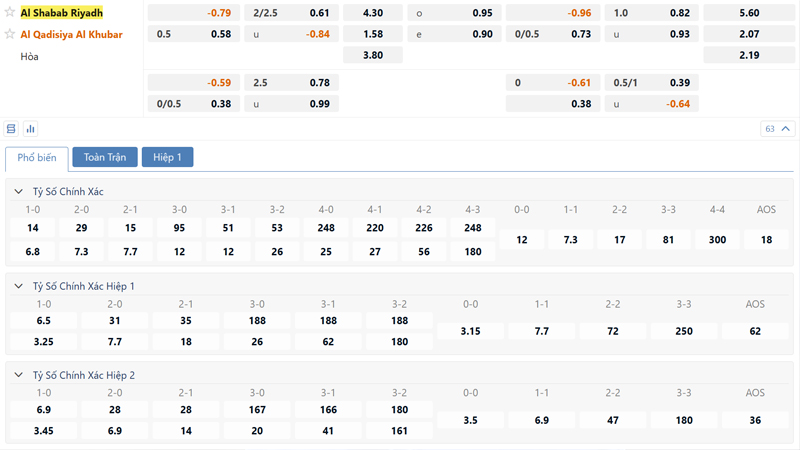Image resolution: width=800 pixels, height=450 pixels.
Task: Select full-time 0-0 correct score odds 12
Action: coord(522,240)
